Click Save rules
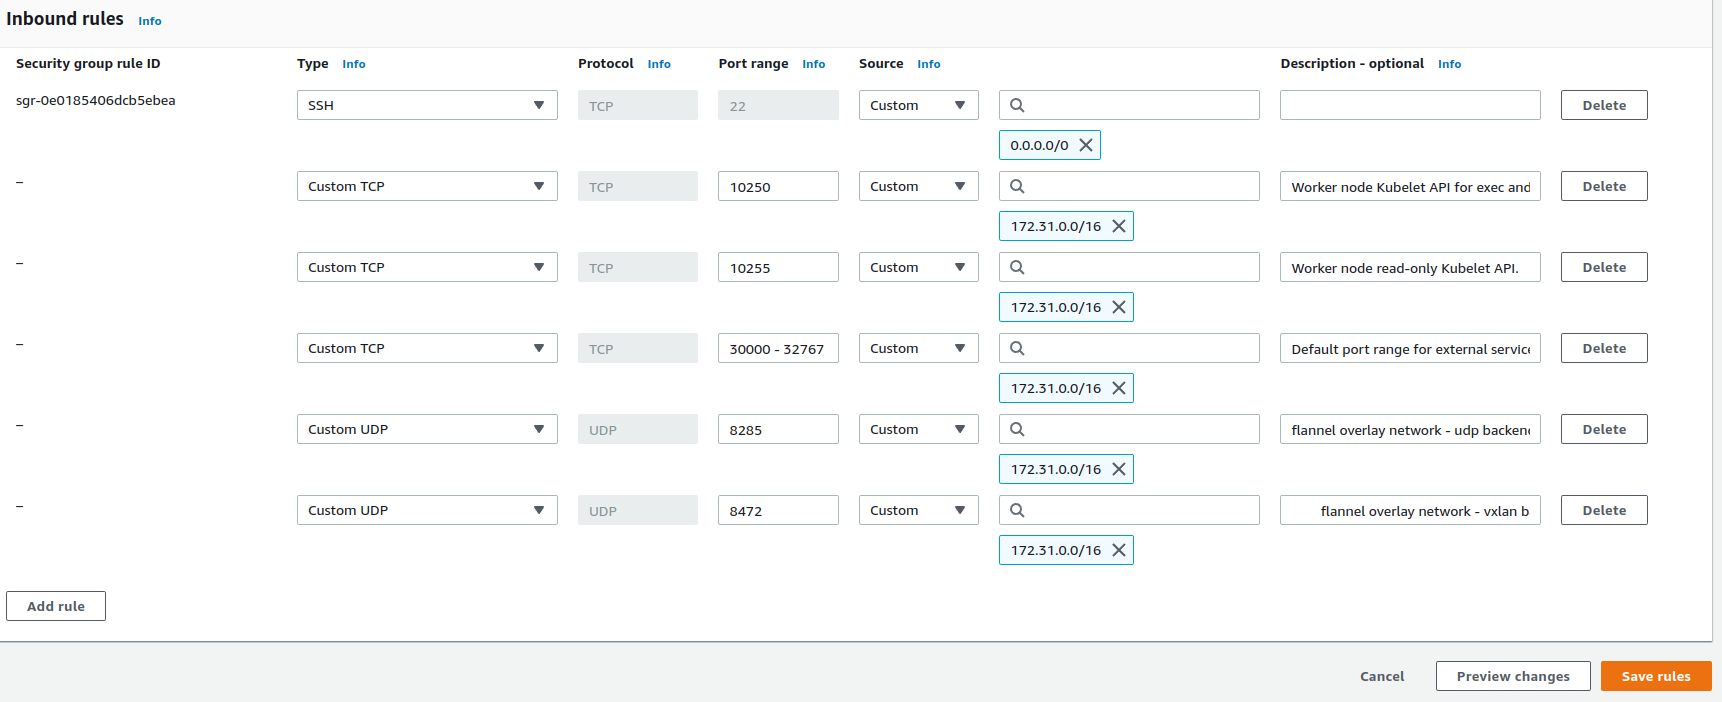This screenshot has width=1722, height=702. click(x=1656, y=676)
